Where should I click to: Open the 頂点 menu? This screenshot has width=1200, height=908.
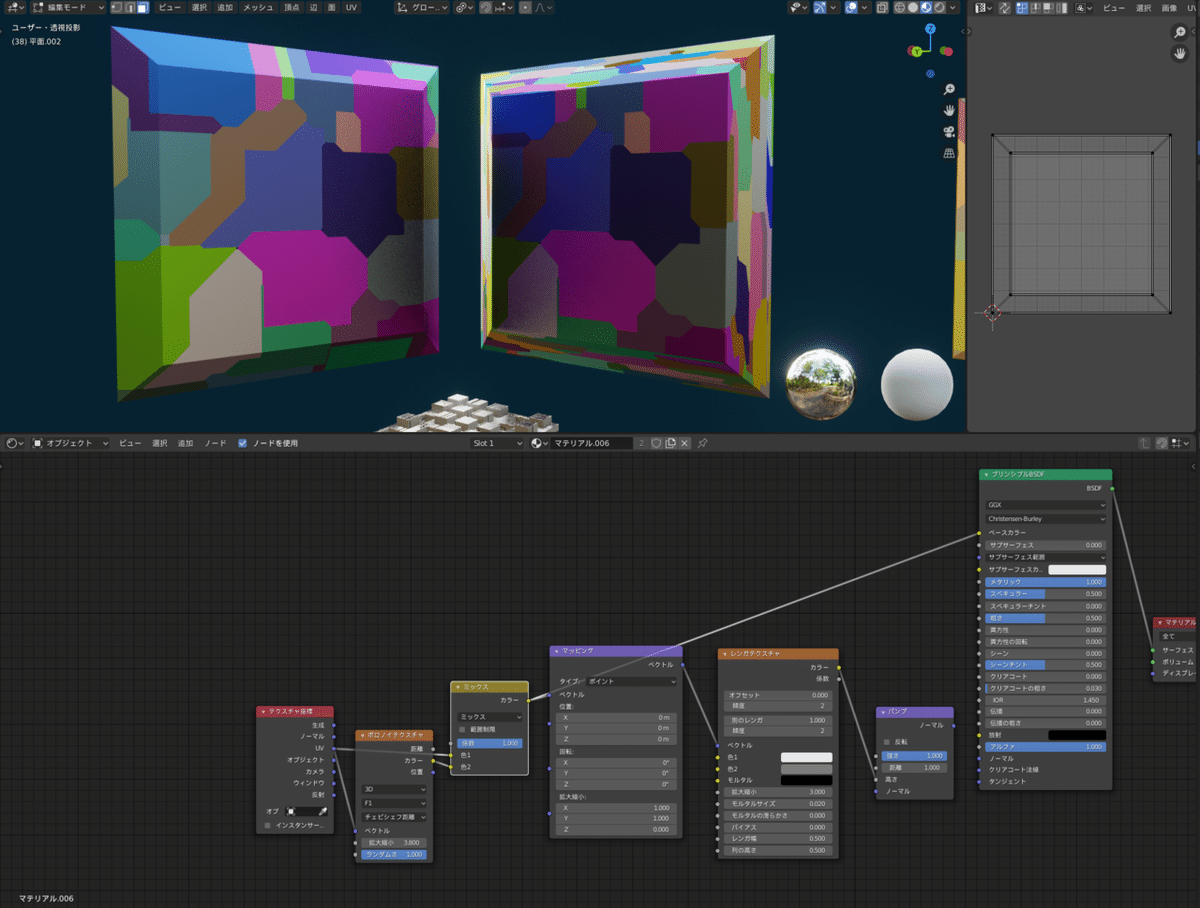(292, 7)
